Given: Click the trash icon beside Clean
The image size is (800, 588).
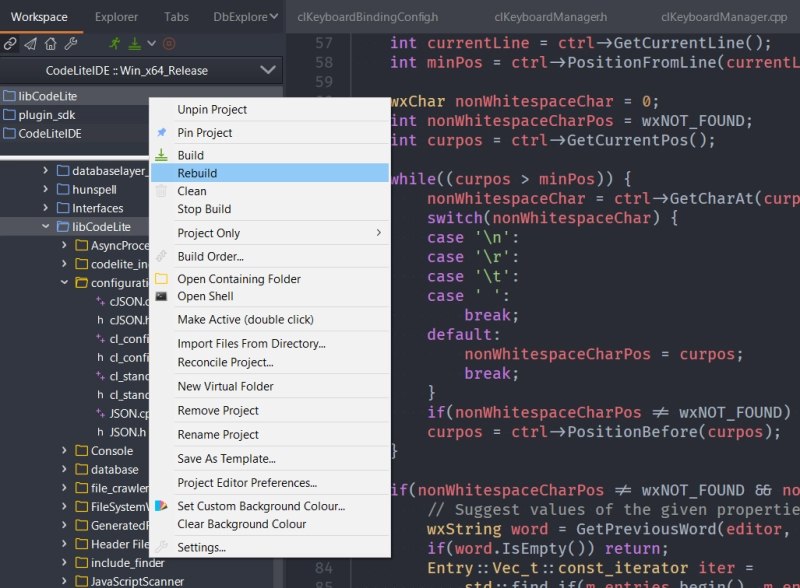Looking at the screenshot, I should point(161,191).
